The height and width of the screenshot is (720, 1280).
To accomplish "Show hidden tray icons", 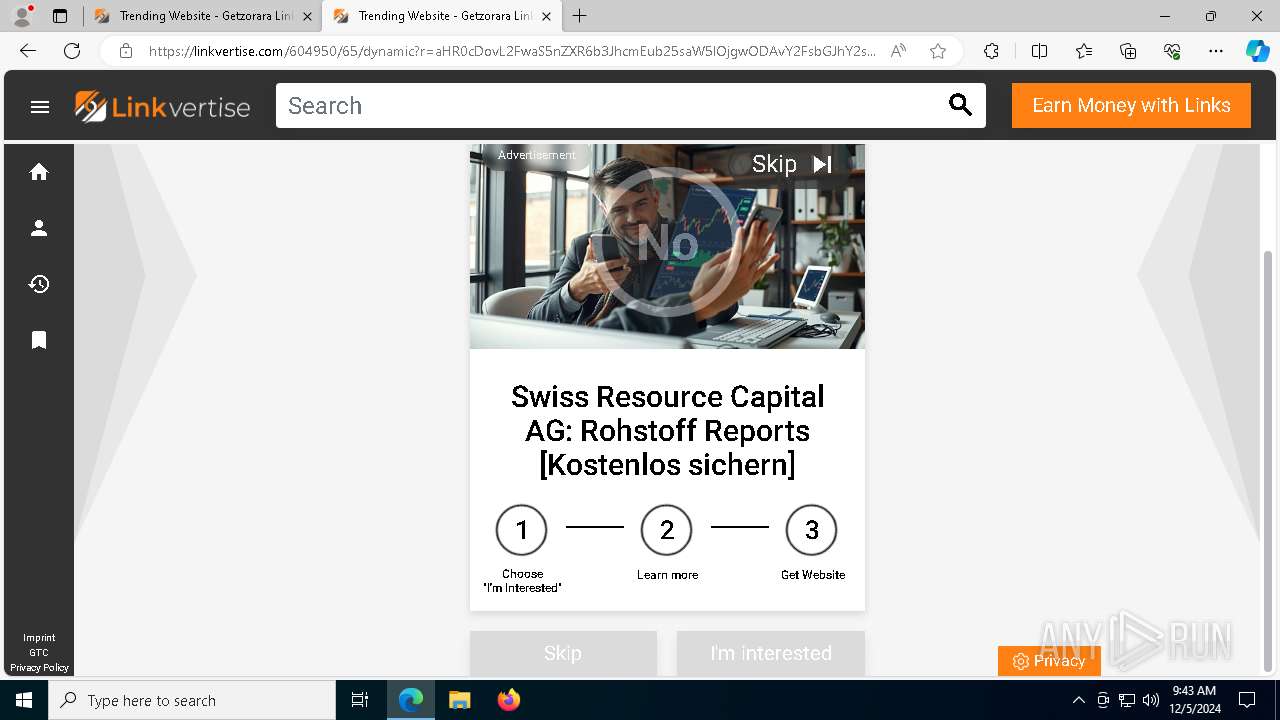I will point(1078,700).
